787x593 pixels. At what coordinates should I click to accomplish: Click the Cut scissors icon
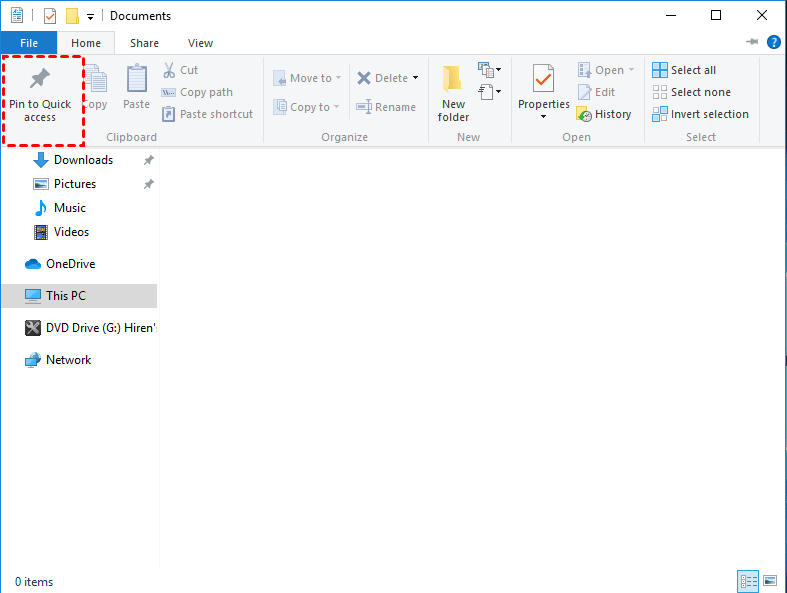[169, 70]
